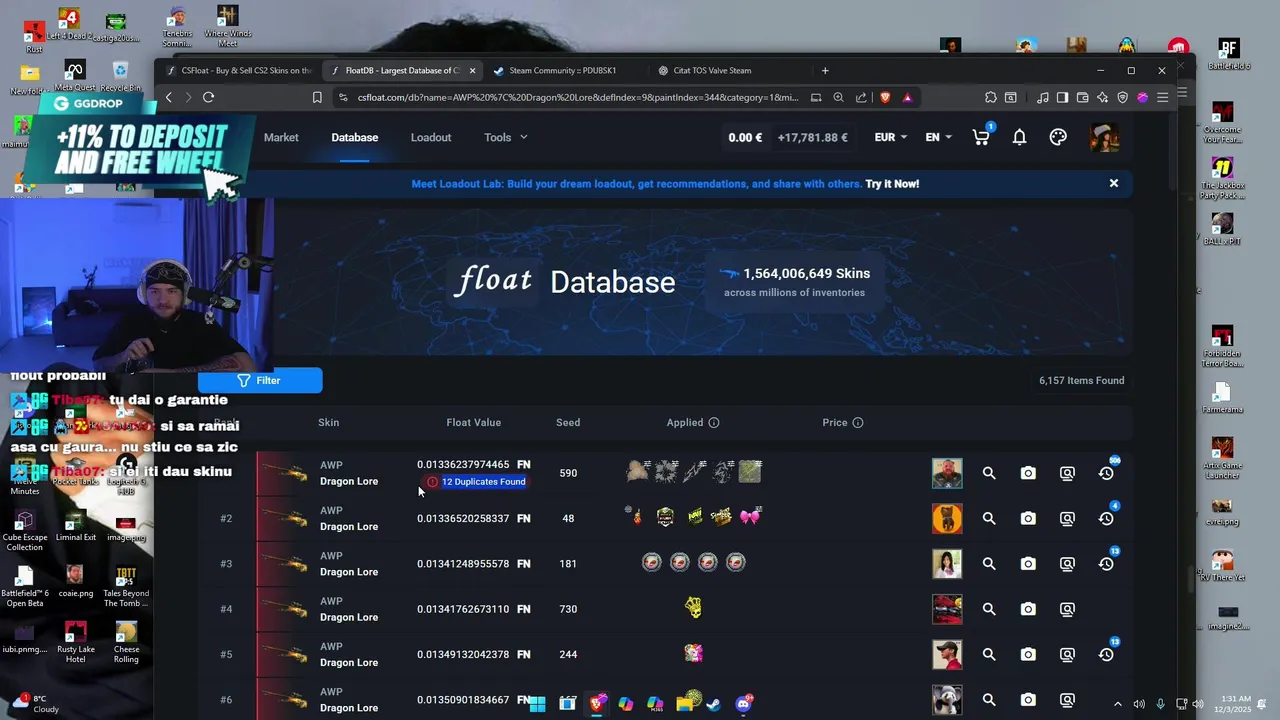
Task: Open the Brave Leo AI sparkle icon
Action: [1102, 97]
